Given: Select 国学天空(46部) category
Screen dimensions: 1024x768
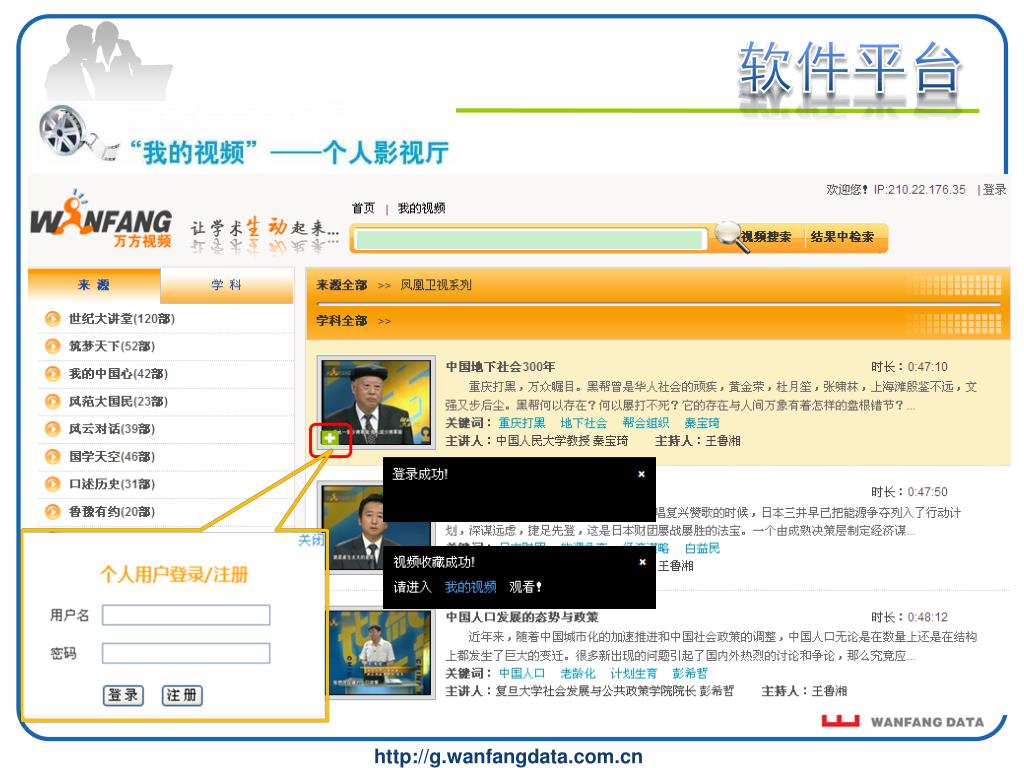Looking at the screenshot, I should click(112, 456).
